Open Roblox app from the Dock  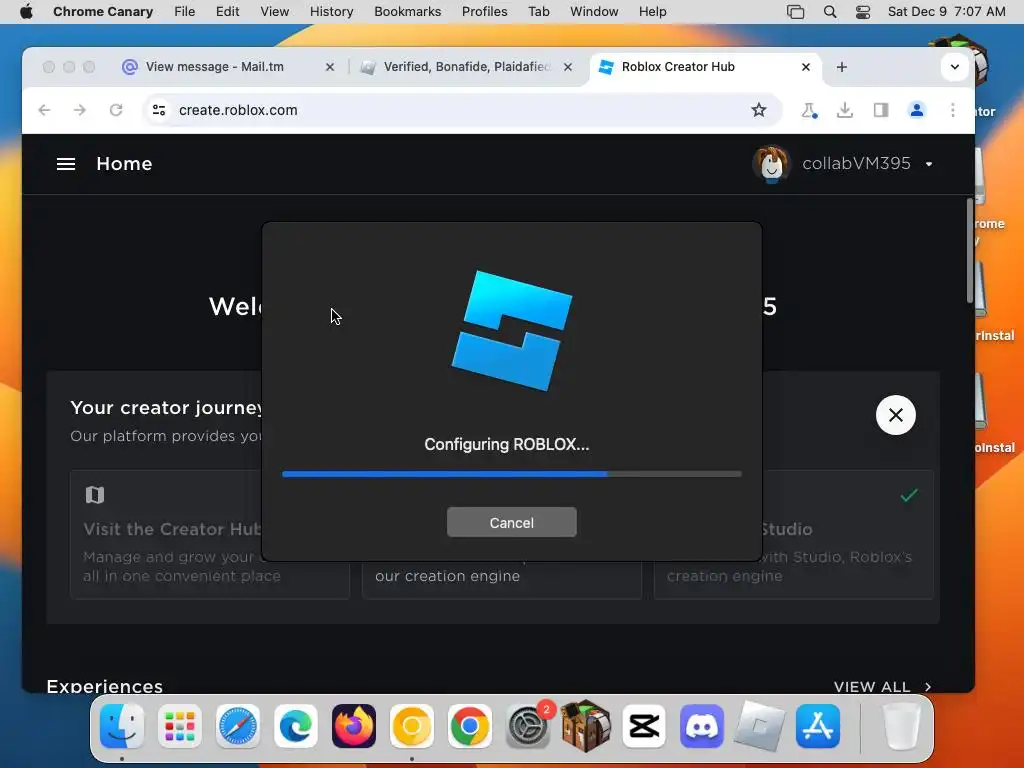[760, 726]
